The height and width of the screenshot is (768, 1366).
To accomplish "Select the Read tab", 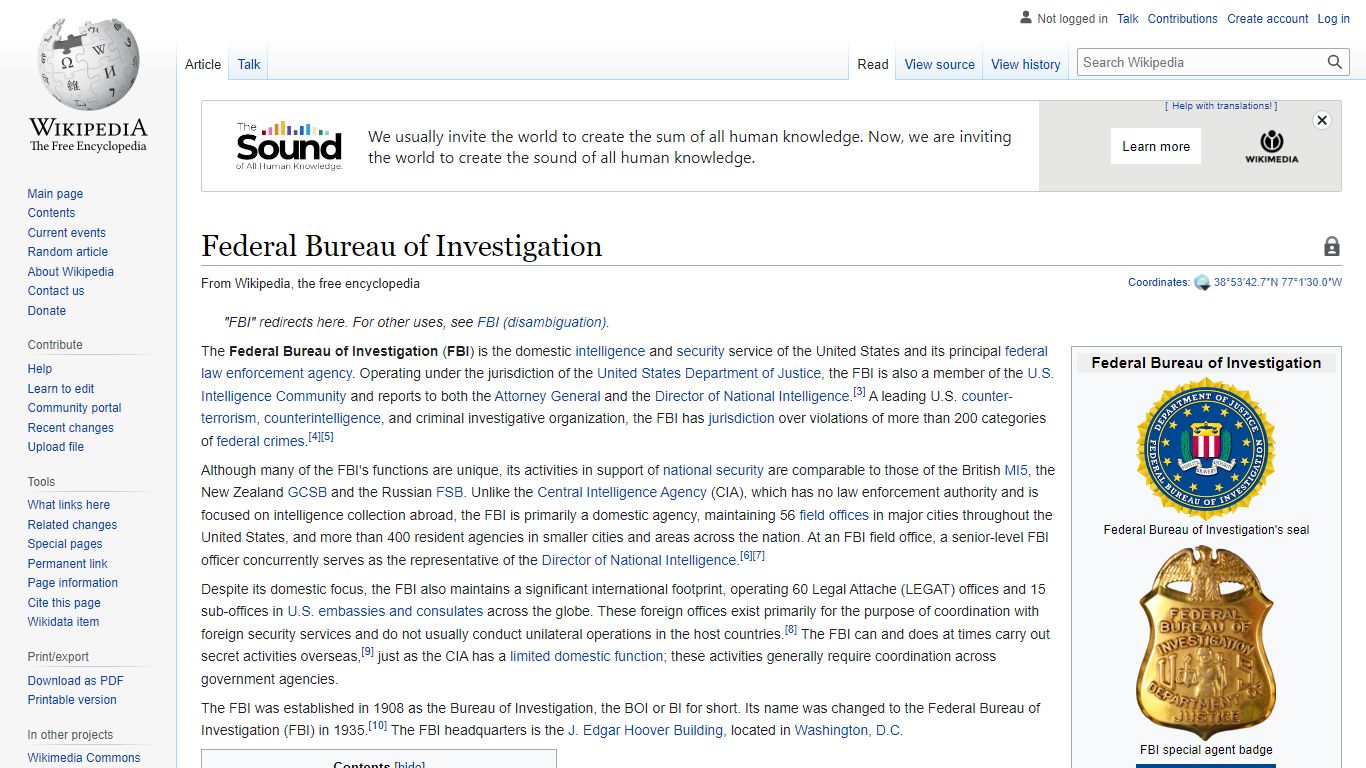I will click(x=873, y=64).
